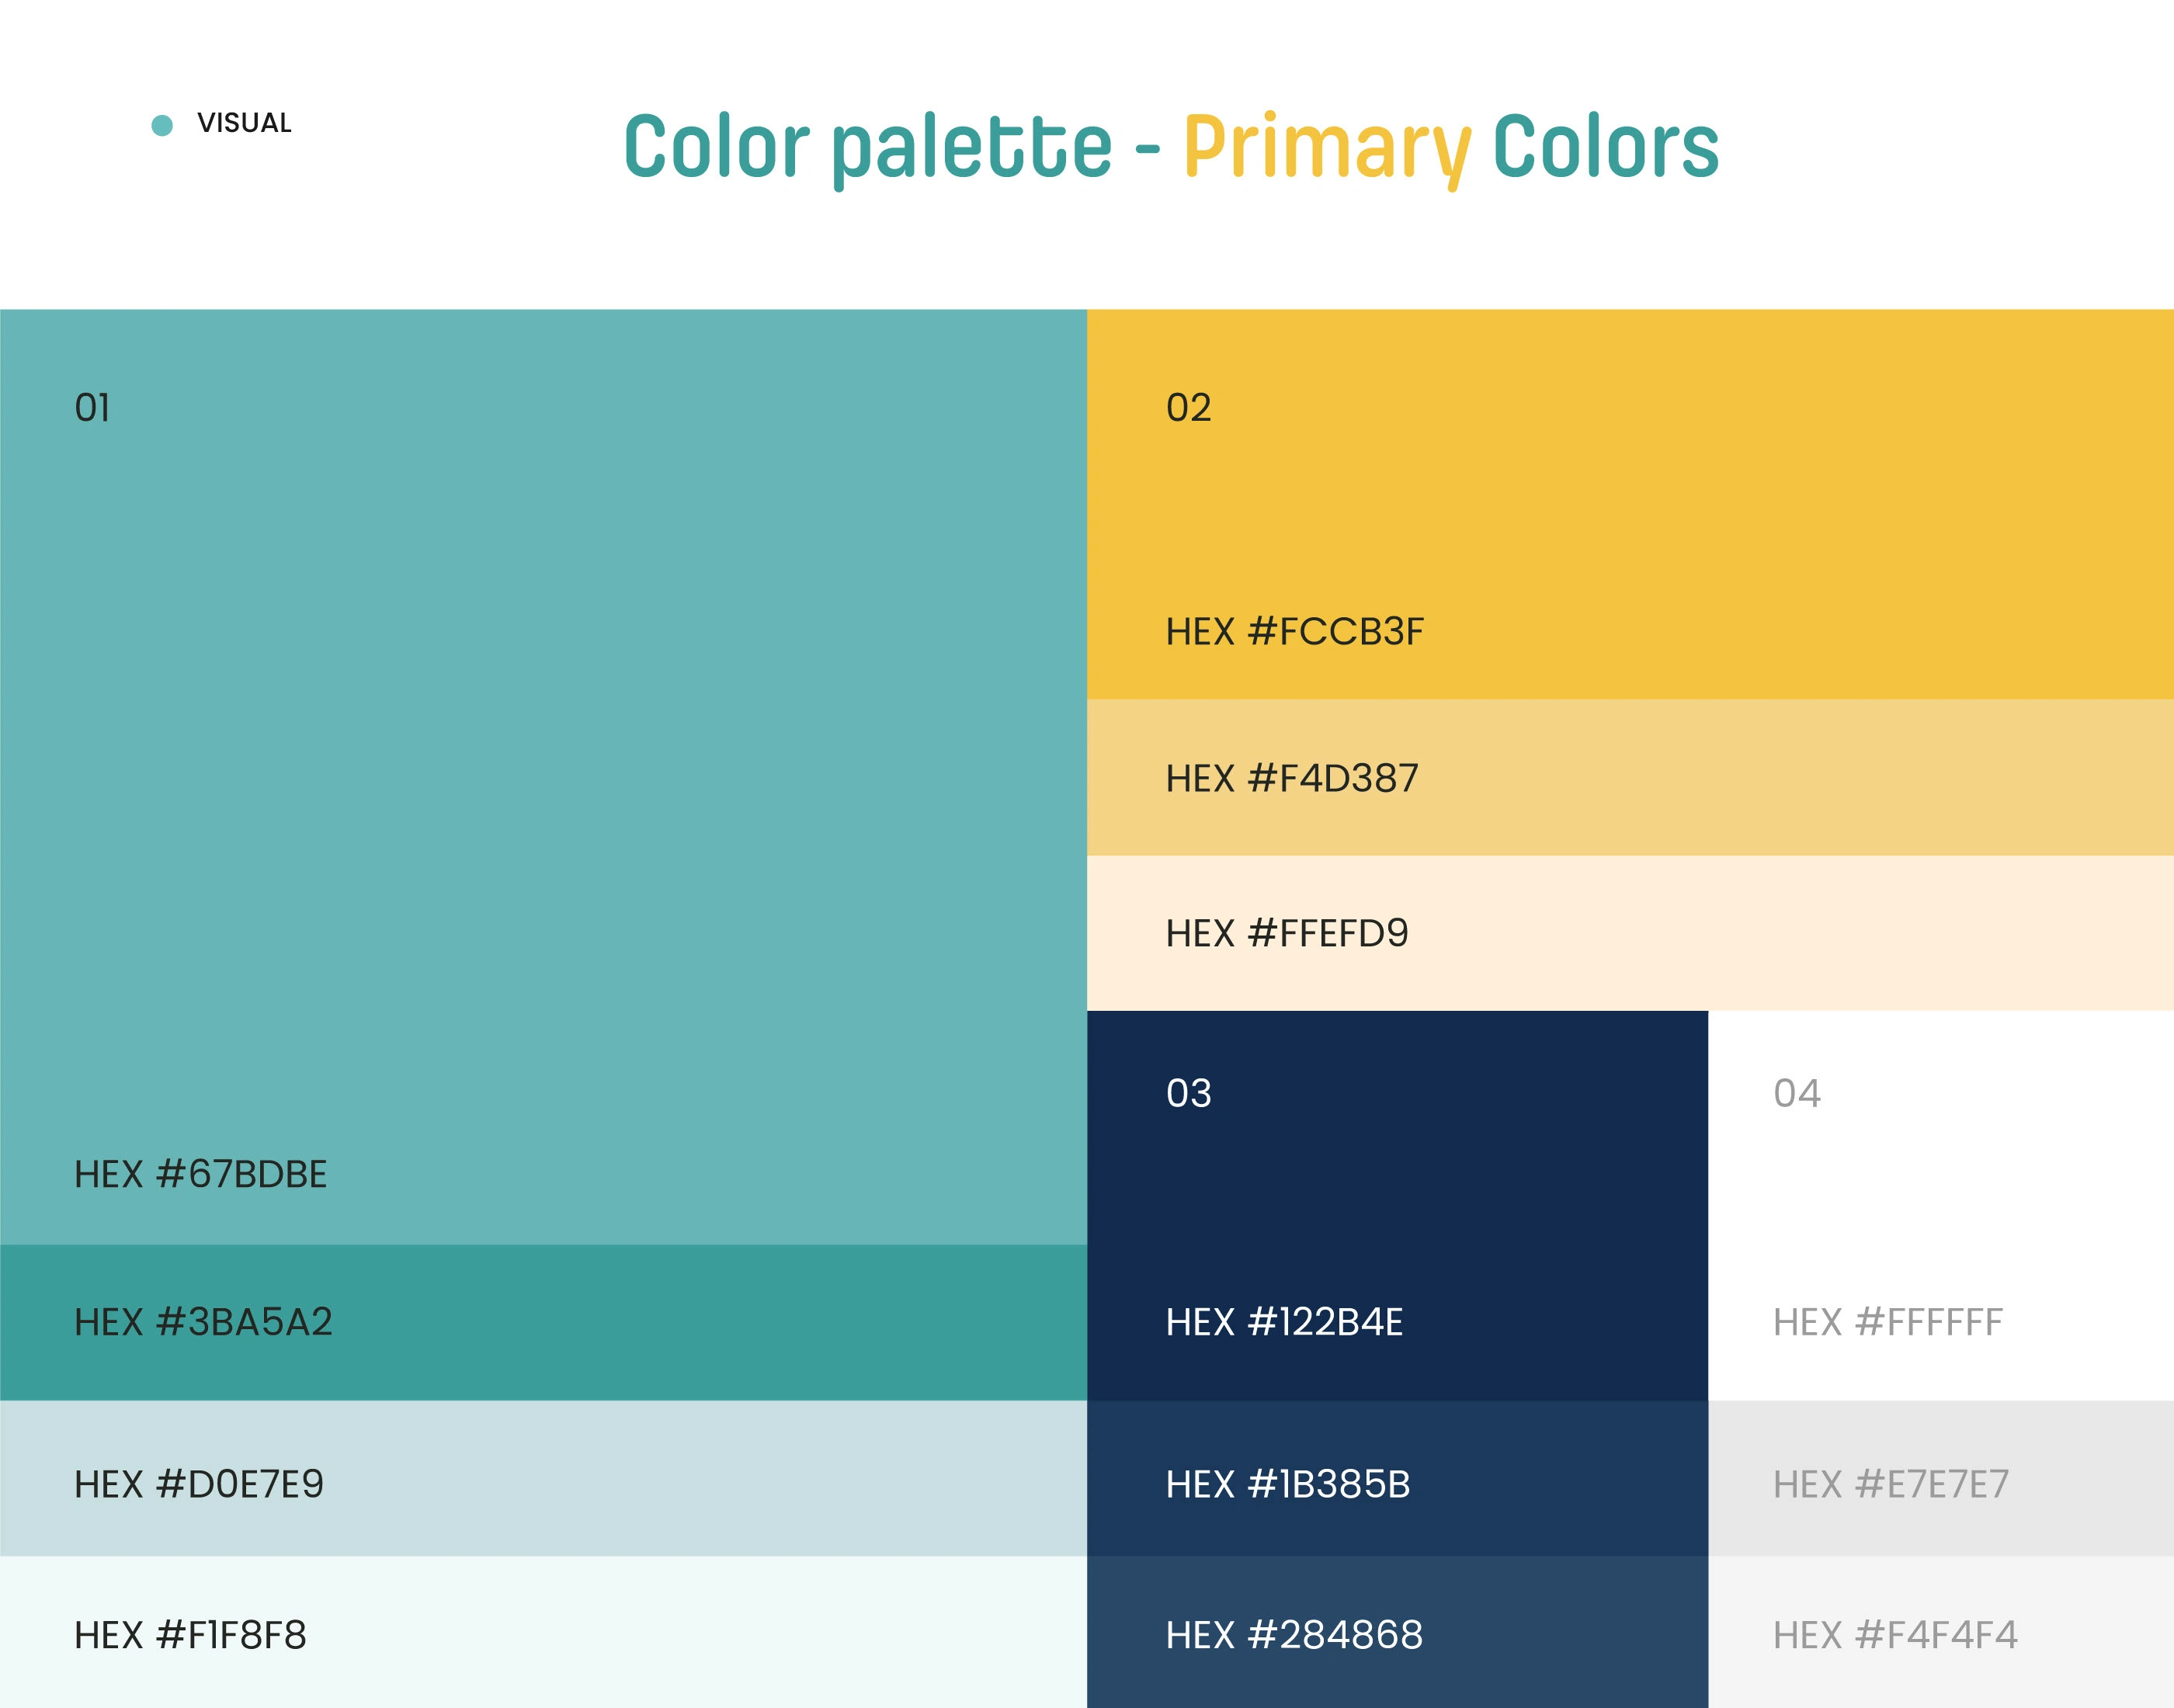Click the Color palette heading text
Screen dimensions: 2174x1708
867,148
